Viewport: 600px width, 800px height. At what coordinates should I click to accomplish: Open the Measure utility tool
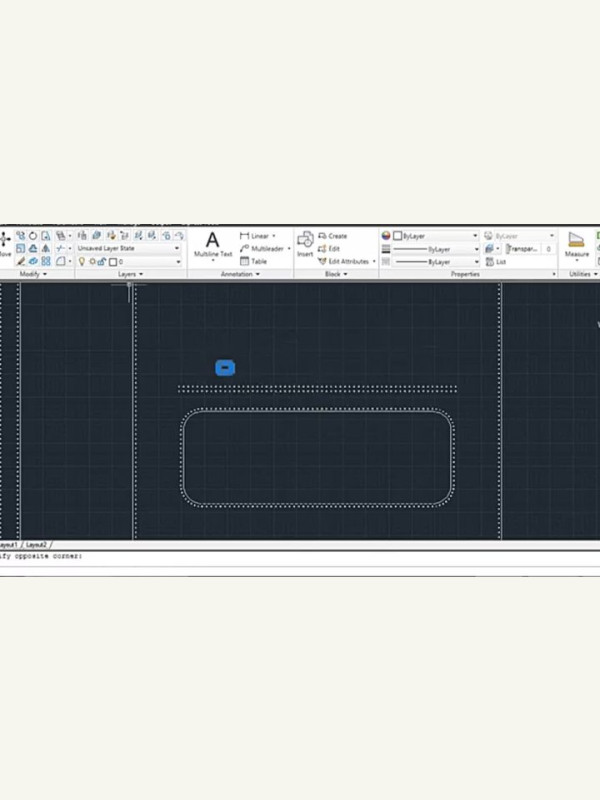click(576, 245)
